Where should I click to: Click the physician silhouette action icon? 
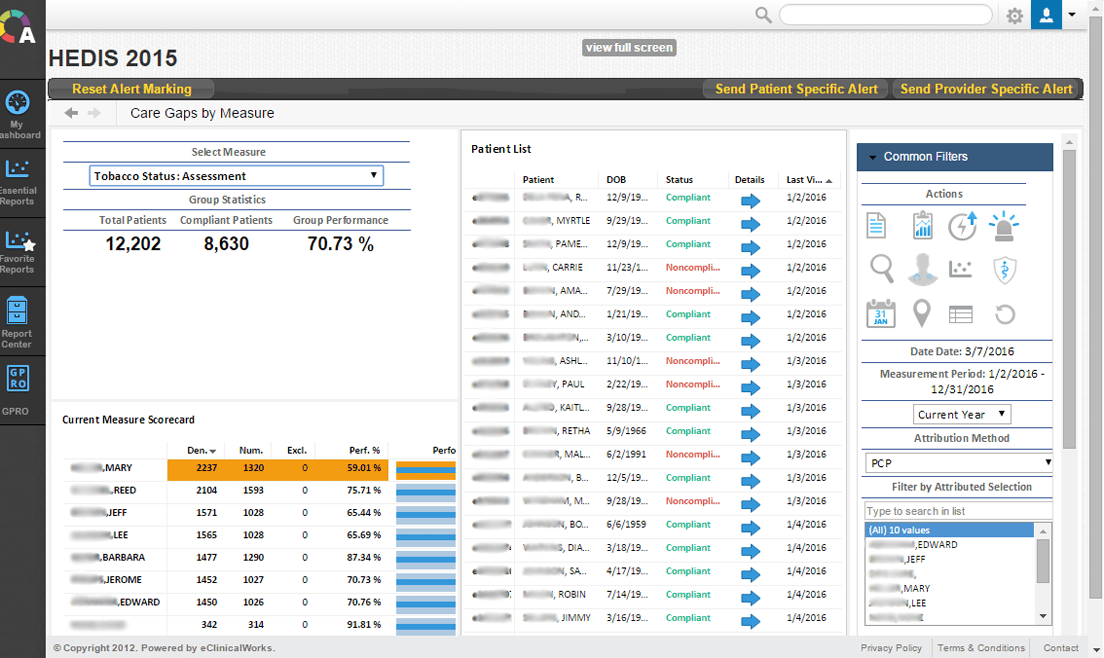point(922,269)
